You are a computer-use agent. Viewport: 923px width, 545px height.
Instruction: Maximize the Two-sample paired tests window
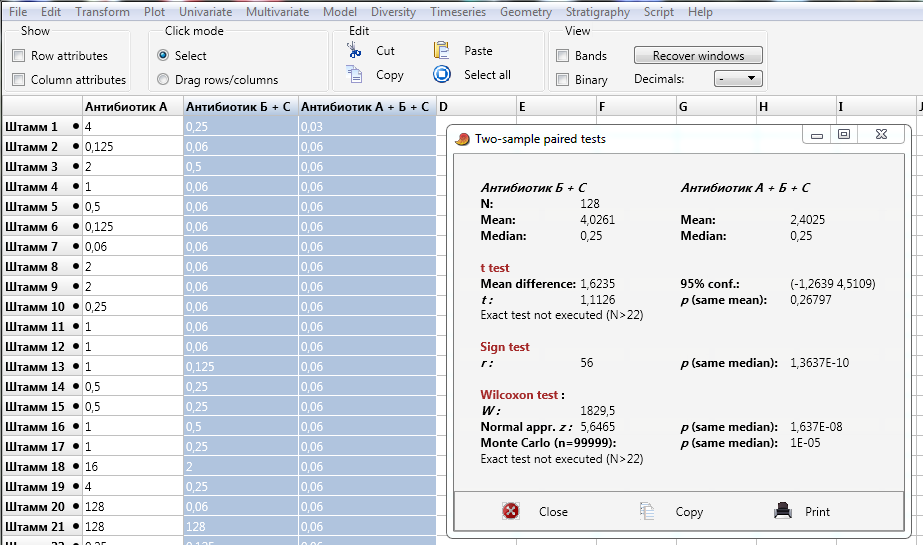844,135
